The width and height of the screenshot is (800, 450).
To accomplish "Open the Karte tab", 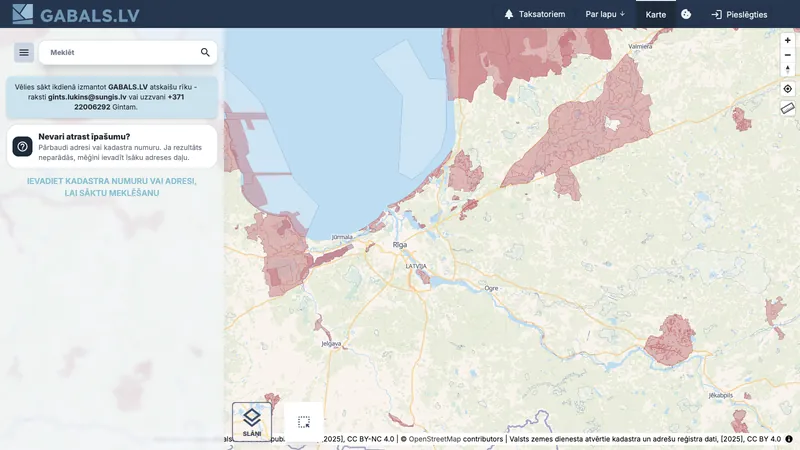I will pos(656,14).
